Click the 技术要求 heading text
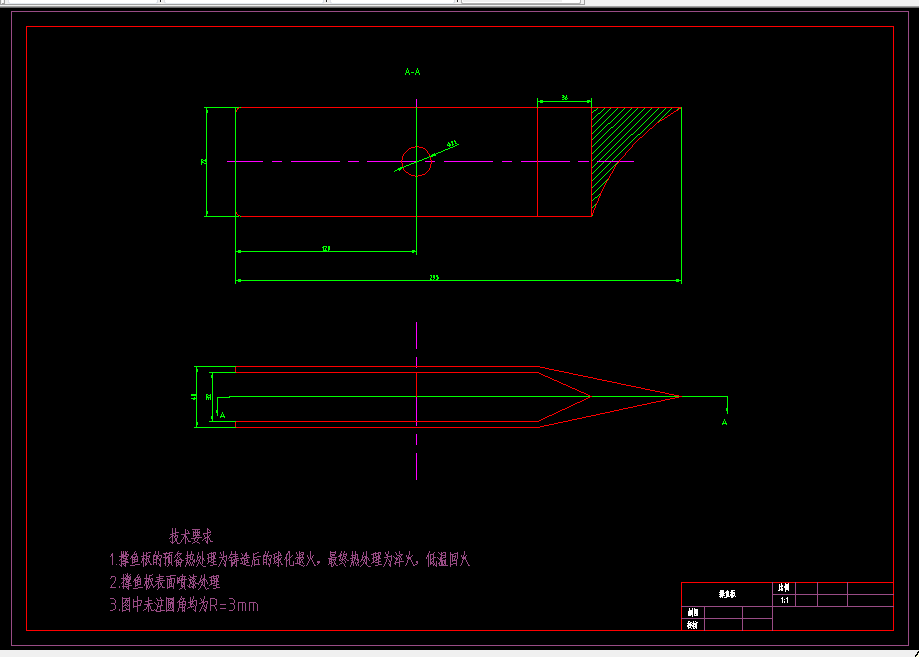 190,536
